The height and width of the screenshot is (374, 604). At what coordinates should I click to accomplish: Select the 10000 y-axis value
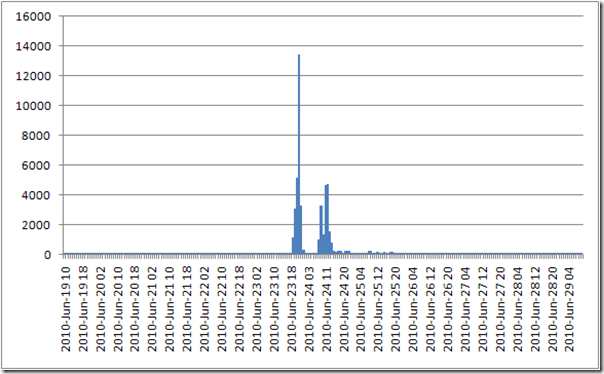pyautogui.click(x=33, y=106)
